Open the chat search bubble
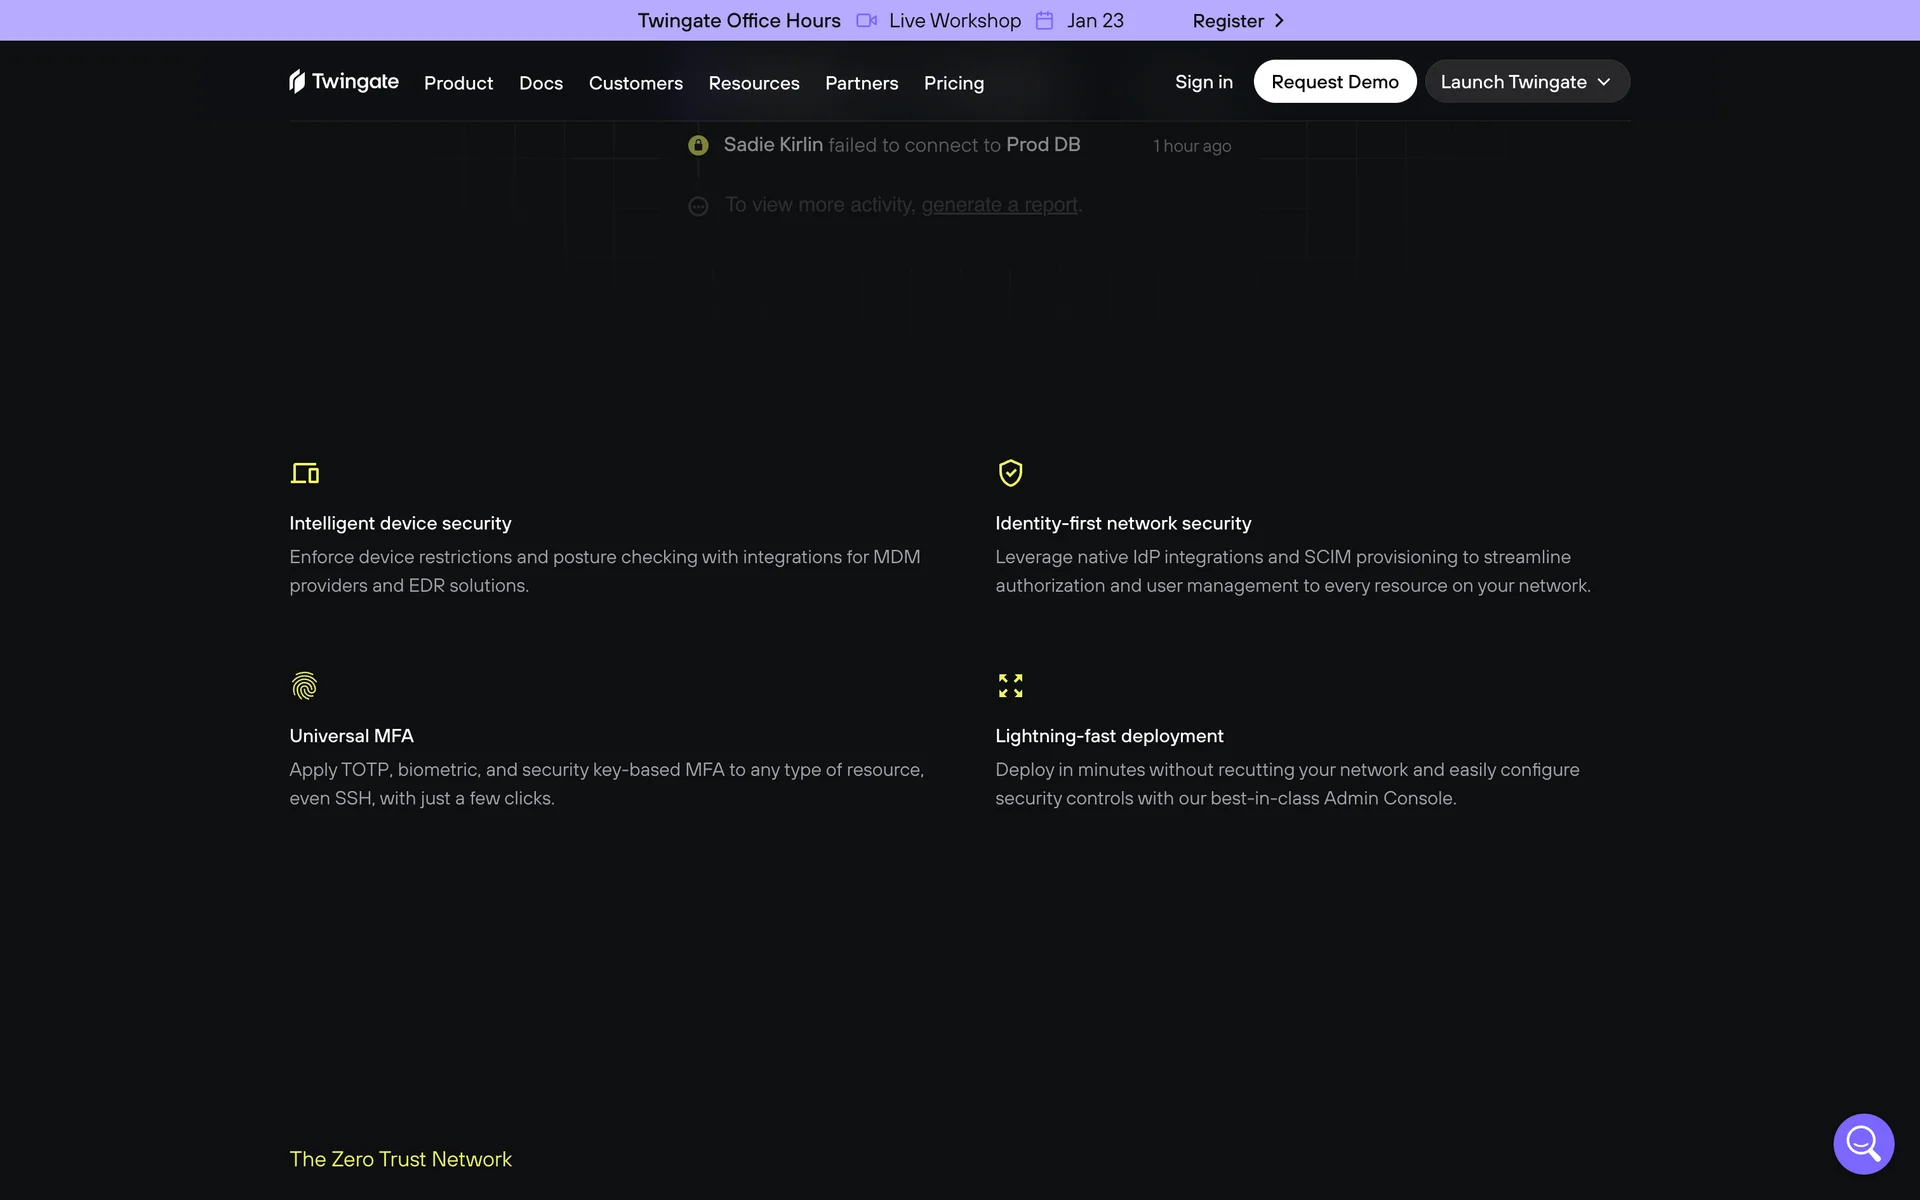Image resolution: width=1920 pixels, height=1200 pixels. (x=1863, y=1143)
